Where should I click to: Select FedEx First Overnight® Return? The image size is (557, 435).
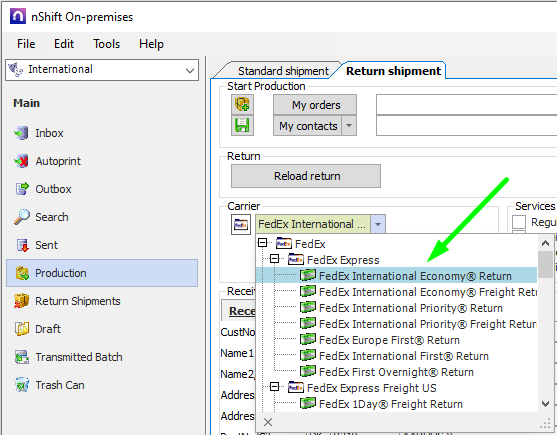[x=396, y=371]
